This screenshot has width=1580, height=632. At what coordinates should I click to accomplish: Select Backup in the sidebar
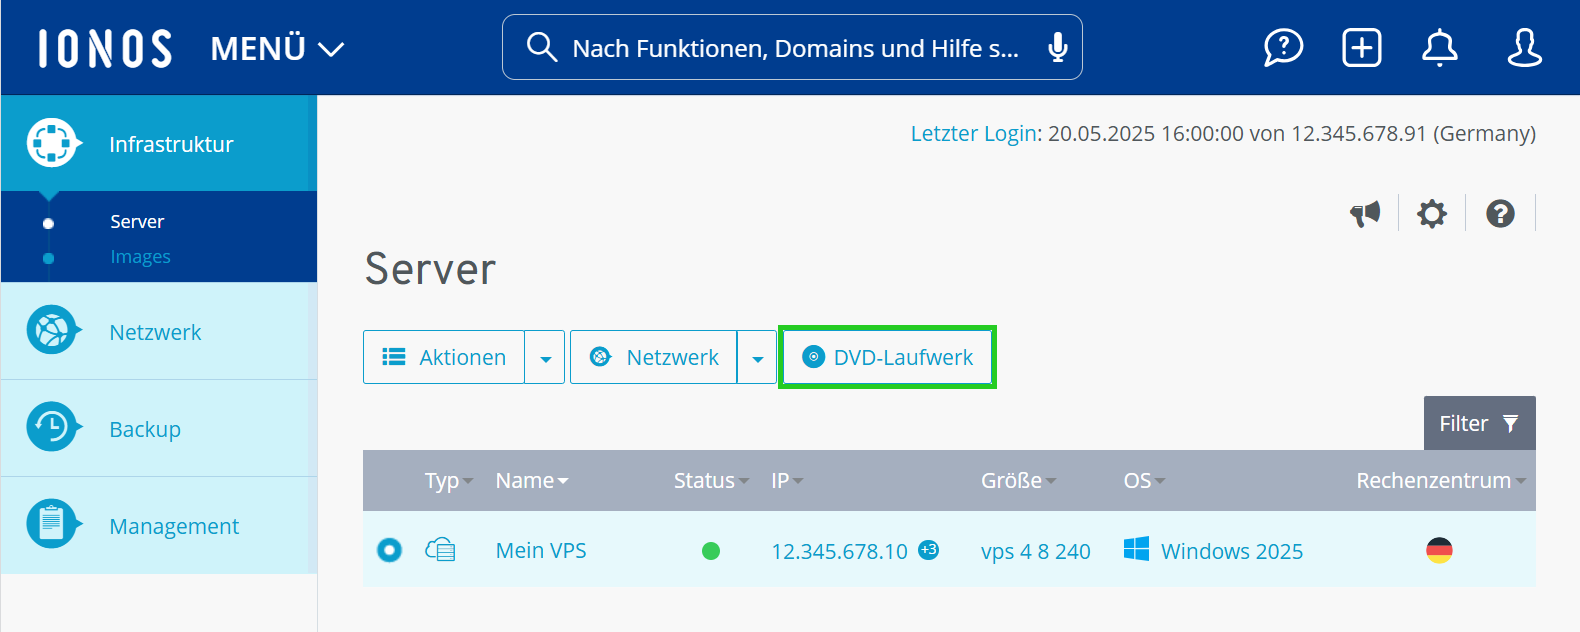pyautogui.click(x=159, y=428)
